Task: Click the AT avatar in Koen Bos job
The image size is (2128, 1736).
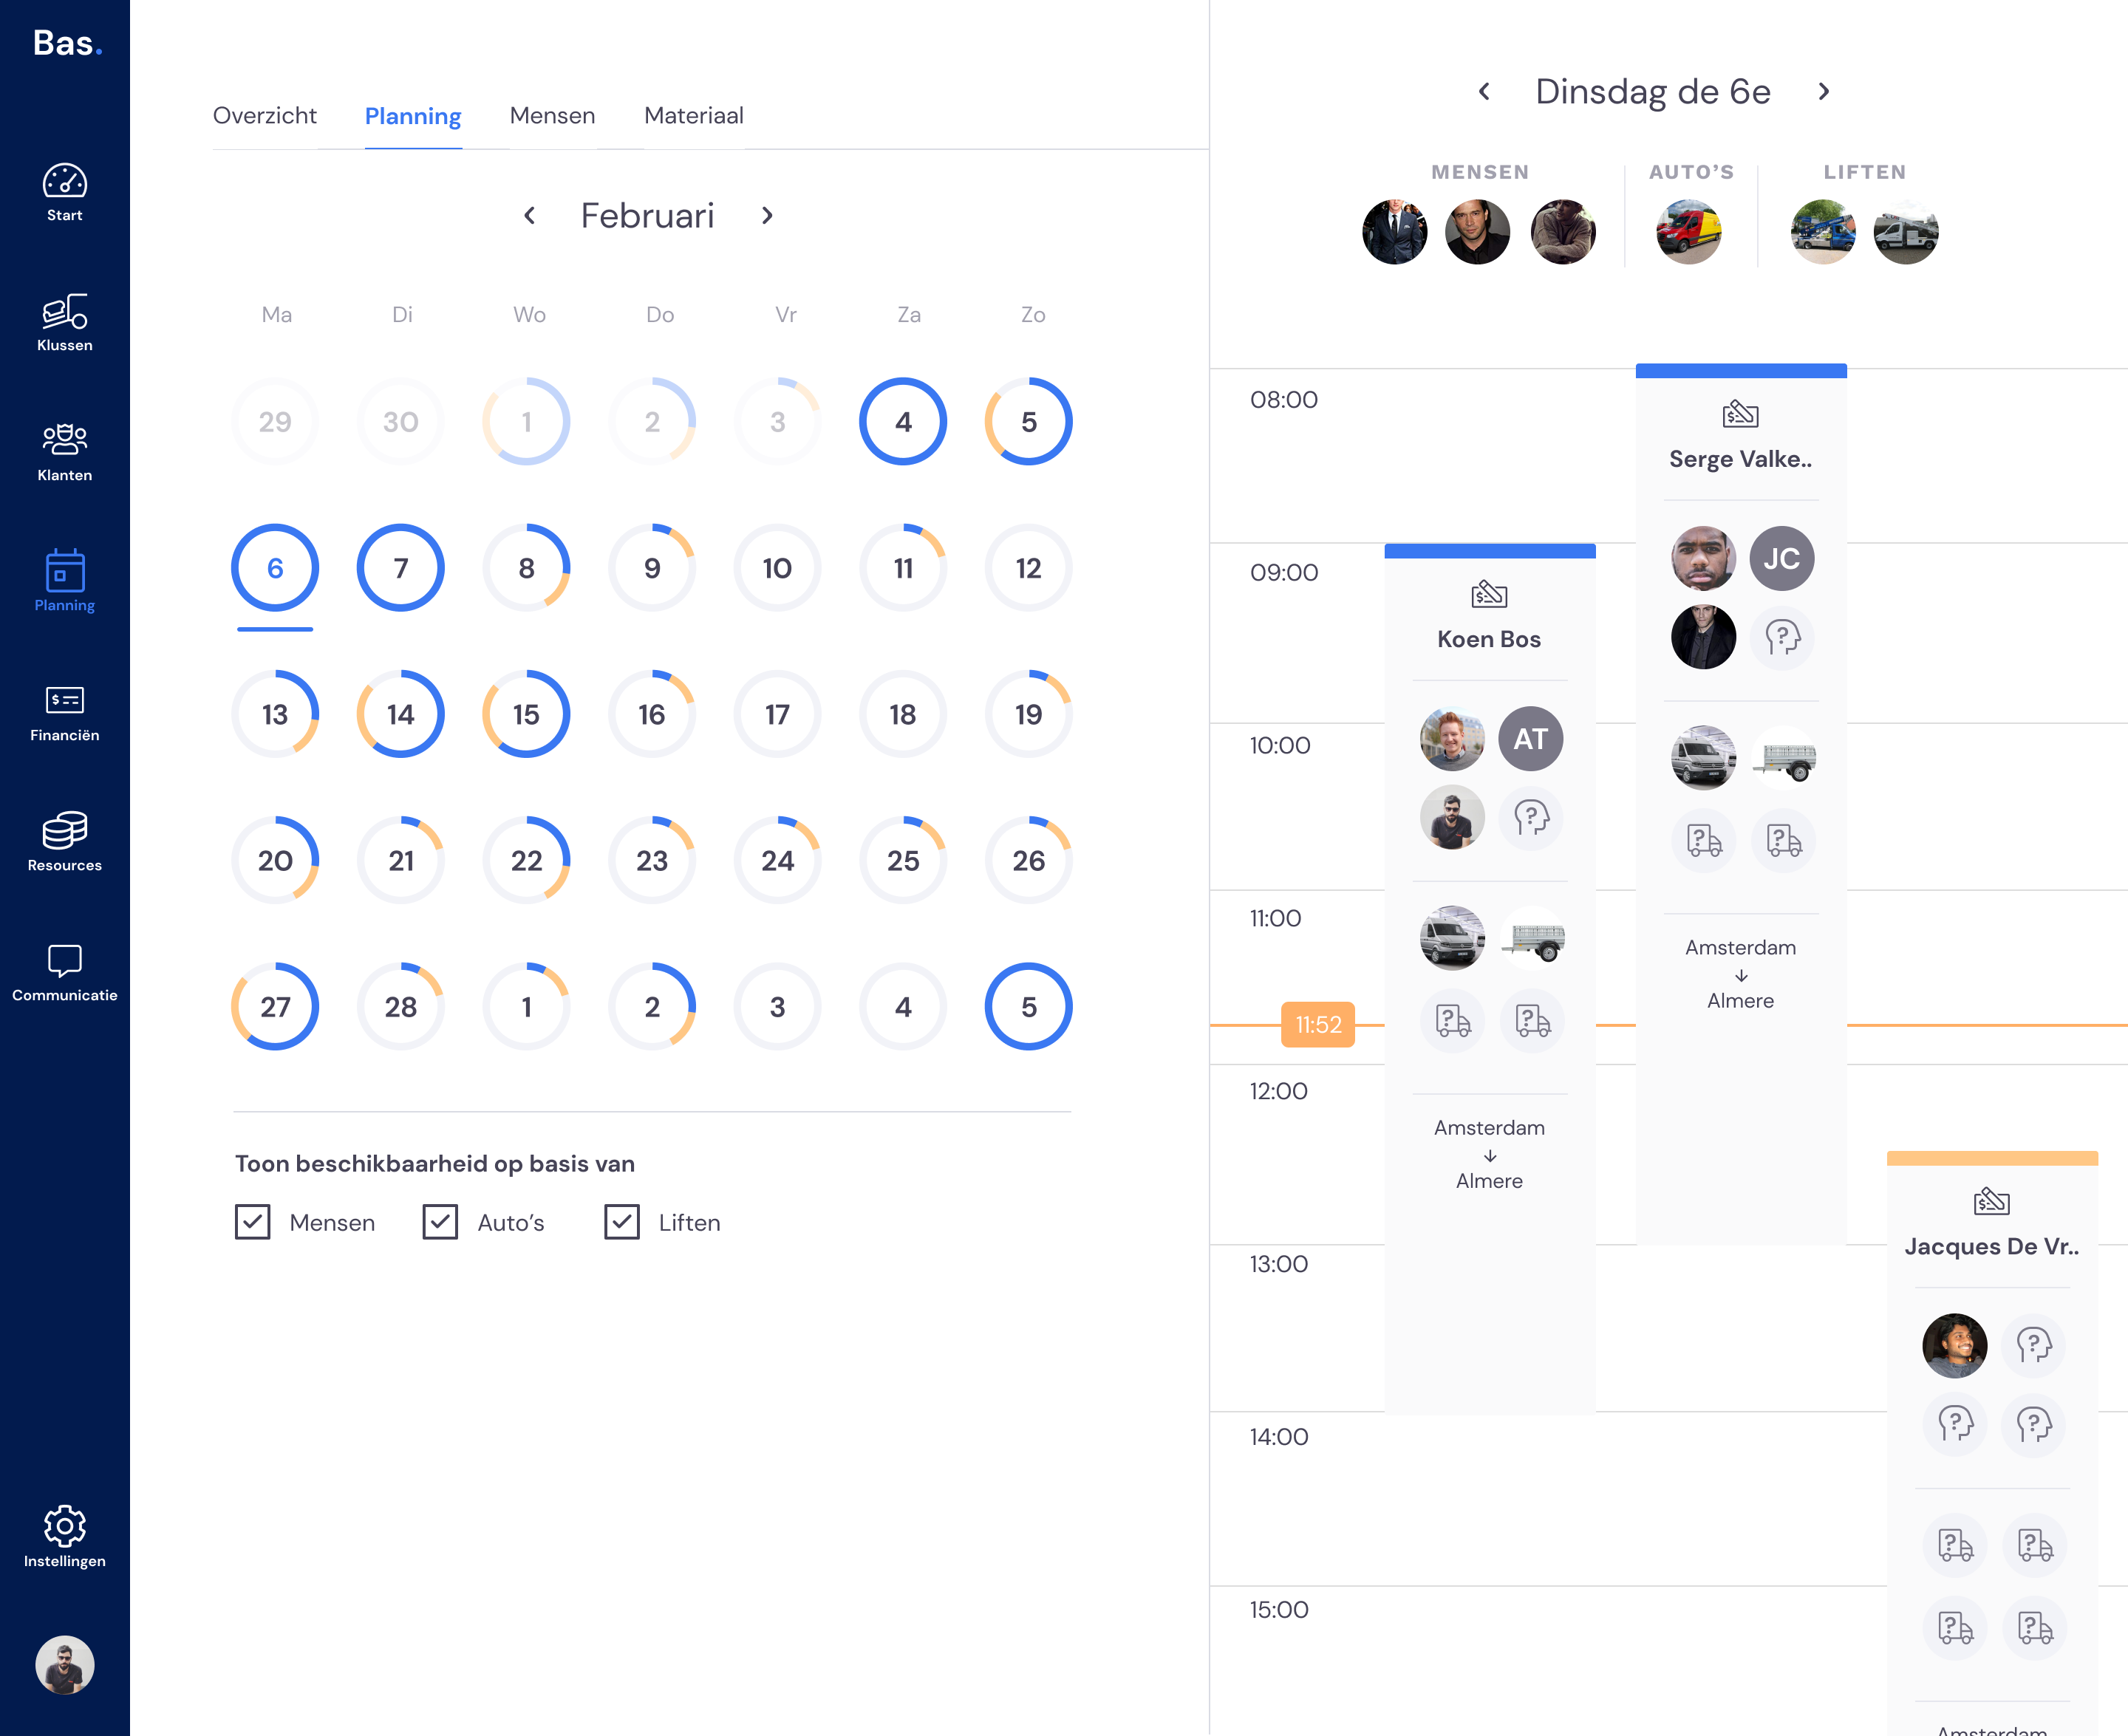Action: (1530, 739)
